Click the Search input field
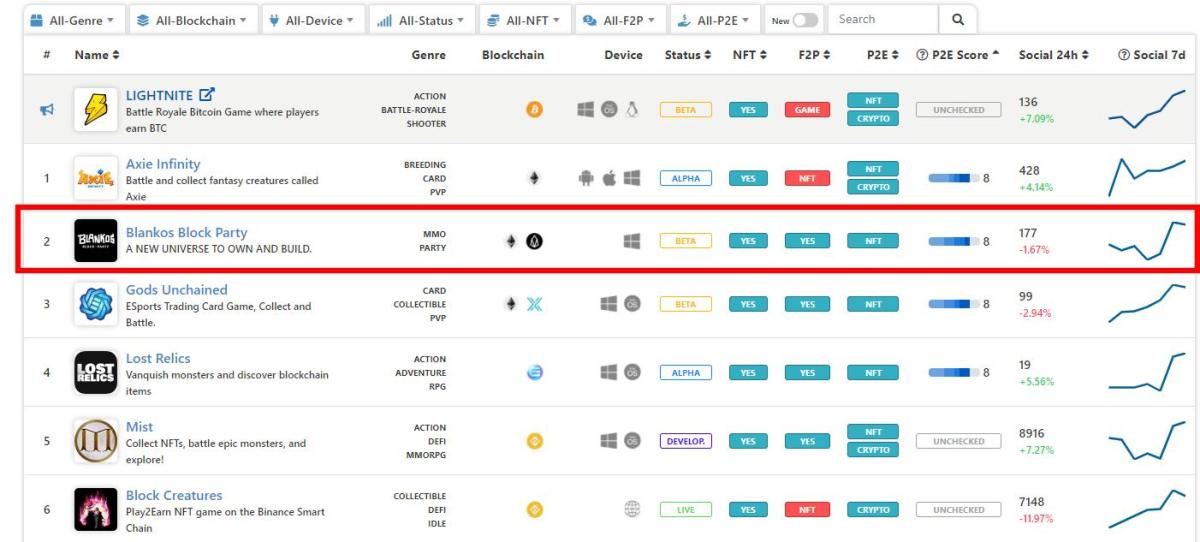The image size is (1200, 542). [x=883, y=19]
